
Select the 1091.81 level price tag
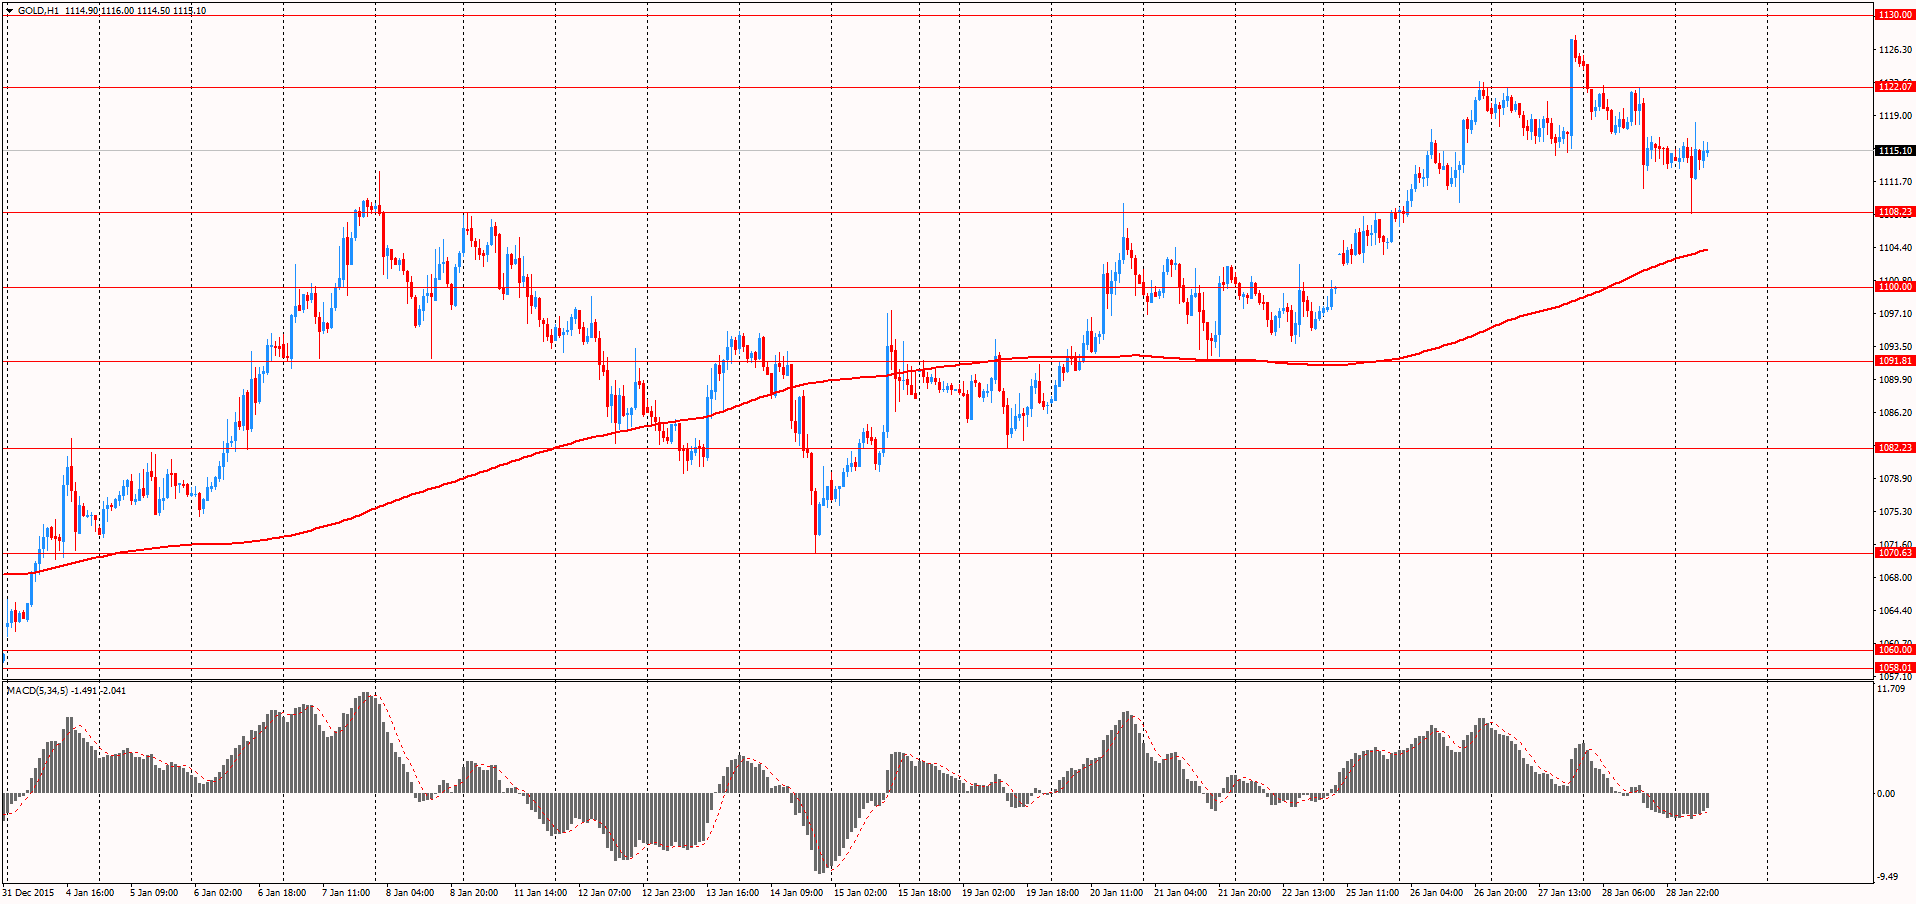1894,361
